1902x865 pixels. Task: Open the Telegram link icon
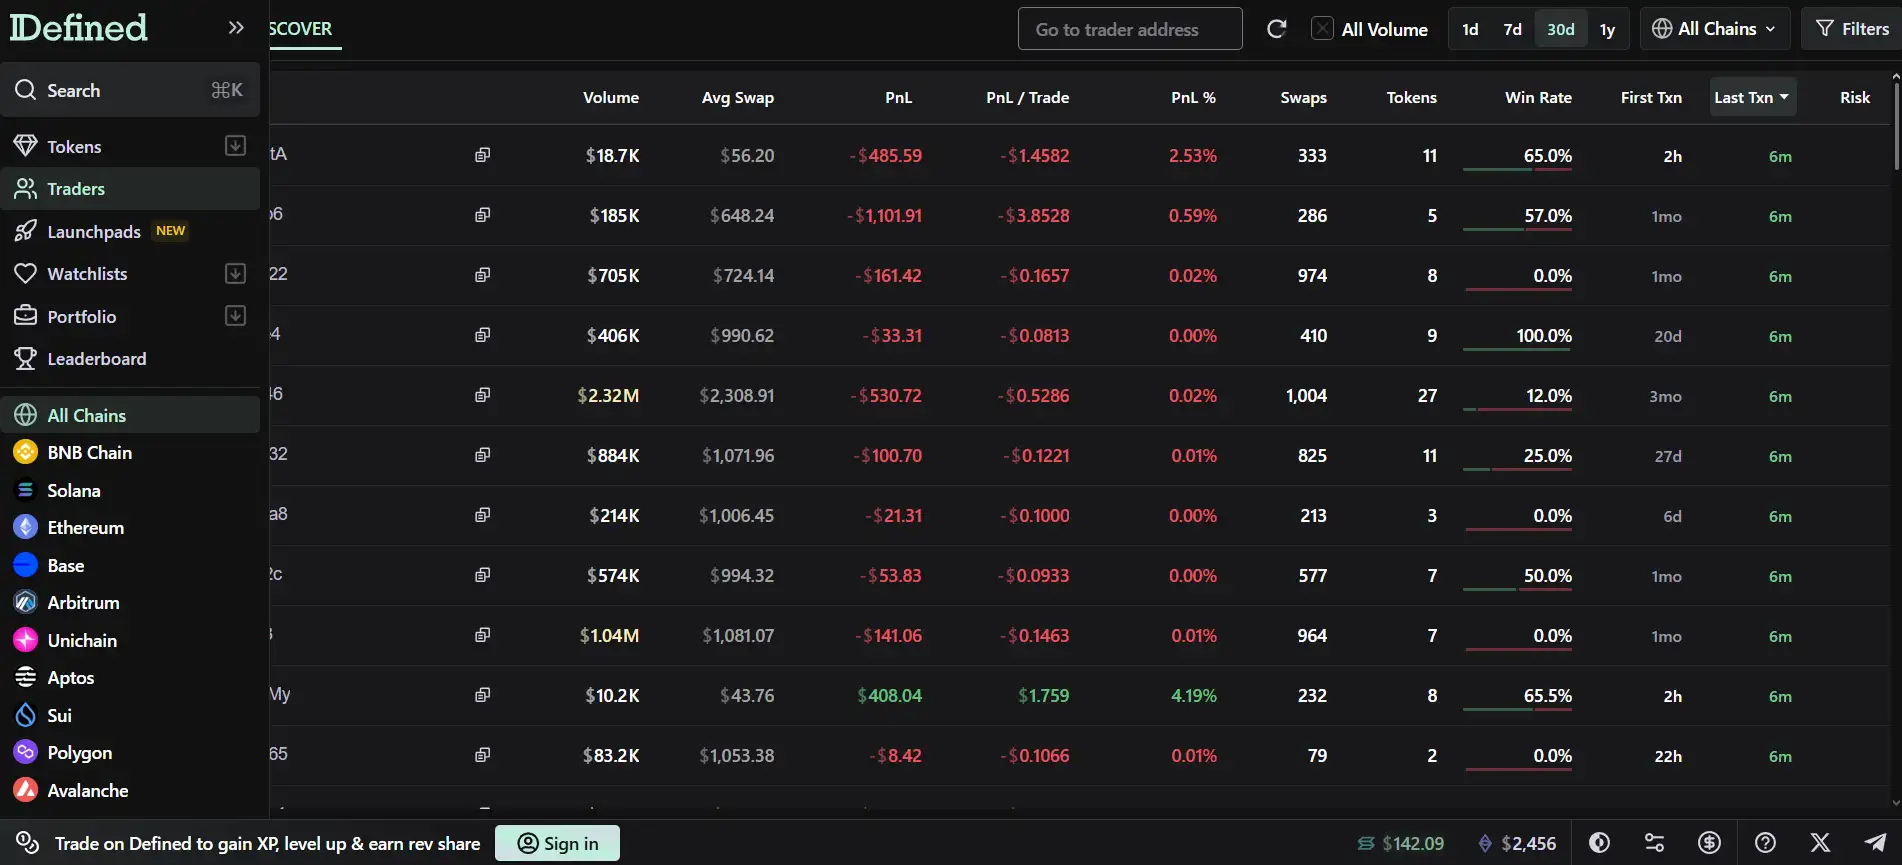tap(1875, 843)
